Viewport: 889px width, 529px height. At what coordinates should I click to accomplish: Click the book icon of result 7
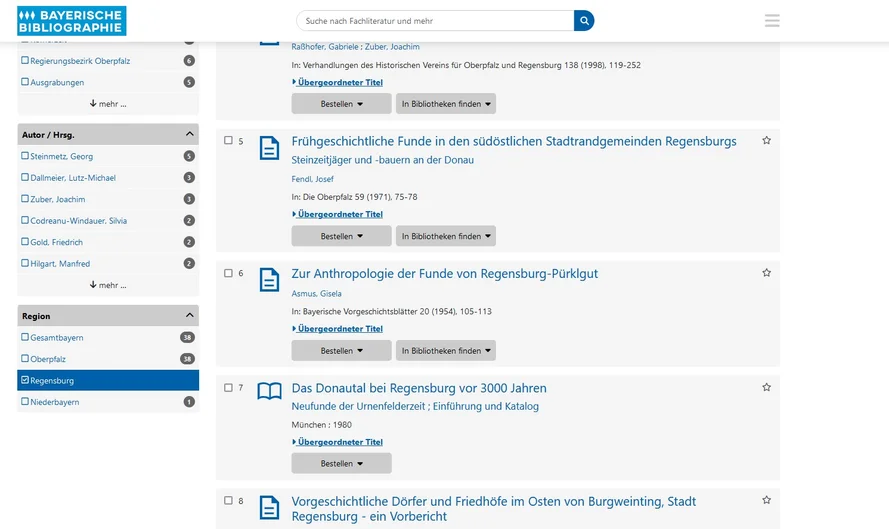click(x=269, y=391)
